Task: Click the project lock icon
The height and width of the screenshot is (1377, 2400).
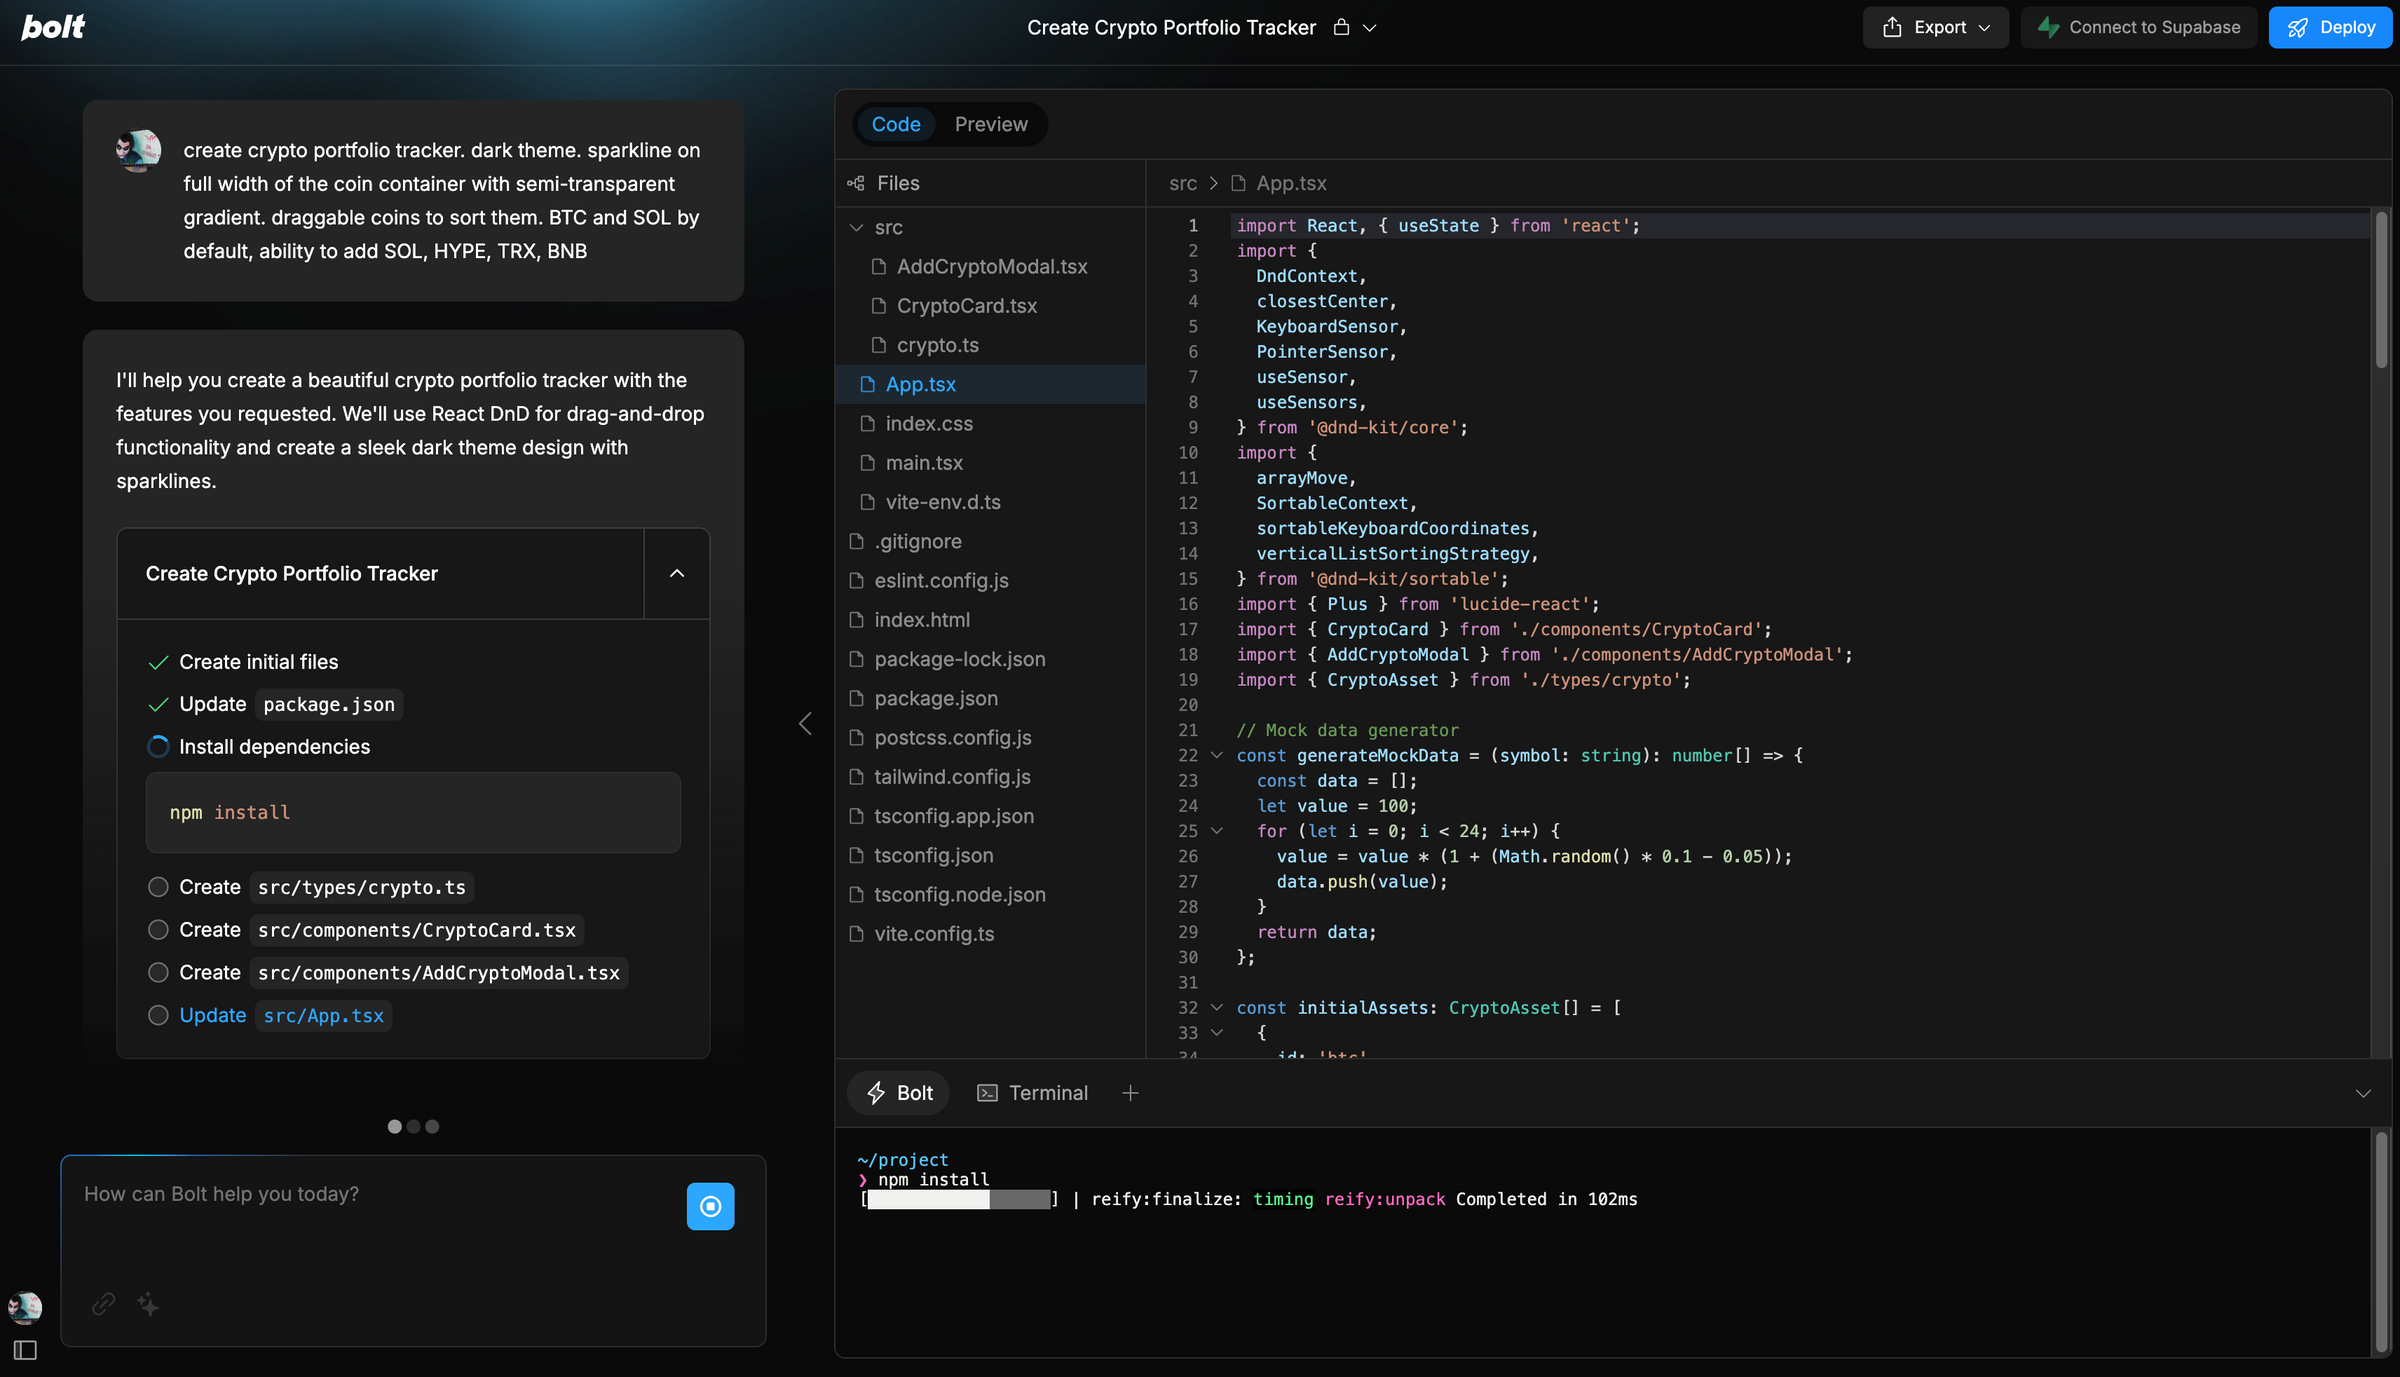Action: point(1341,27)
